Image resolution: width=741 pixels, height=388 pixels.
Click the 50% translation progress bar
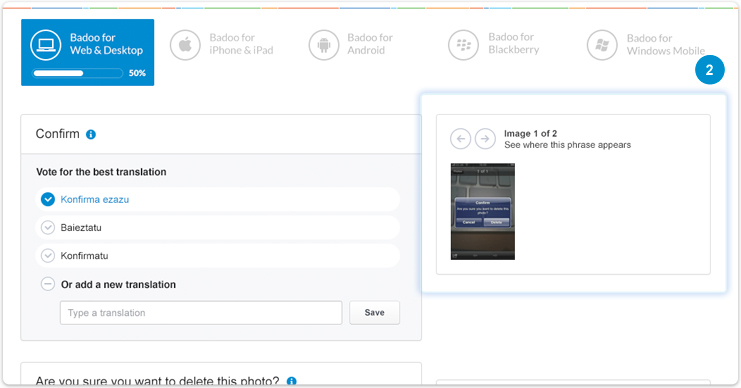[78, 73]
